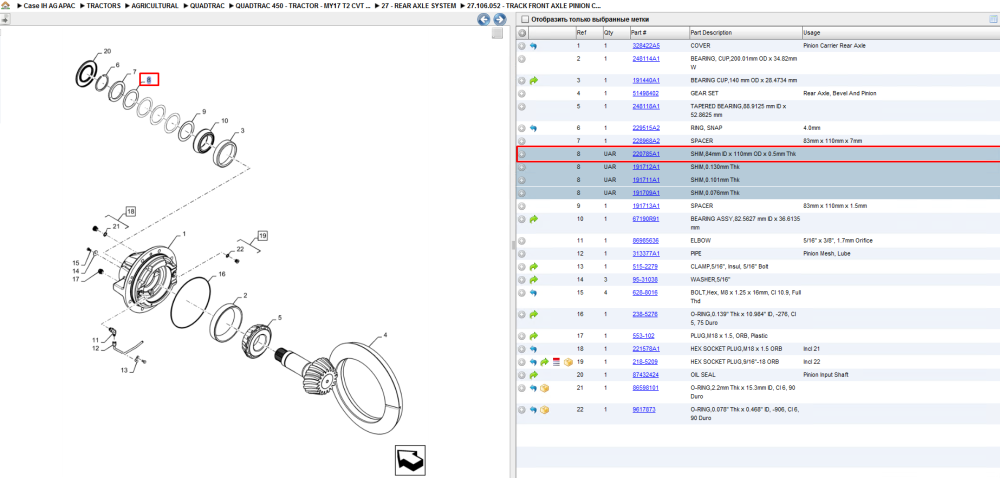Add ELBOW using its round button
Viewport: 1000px width, 478px height.
522,241
